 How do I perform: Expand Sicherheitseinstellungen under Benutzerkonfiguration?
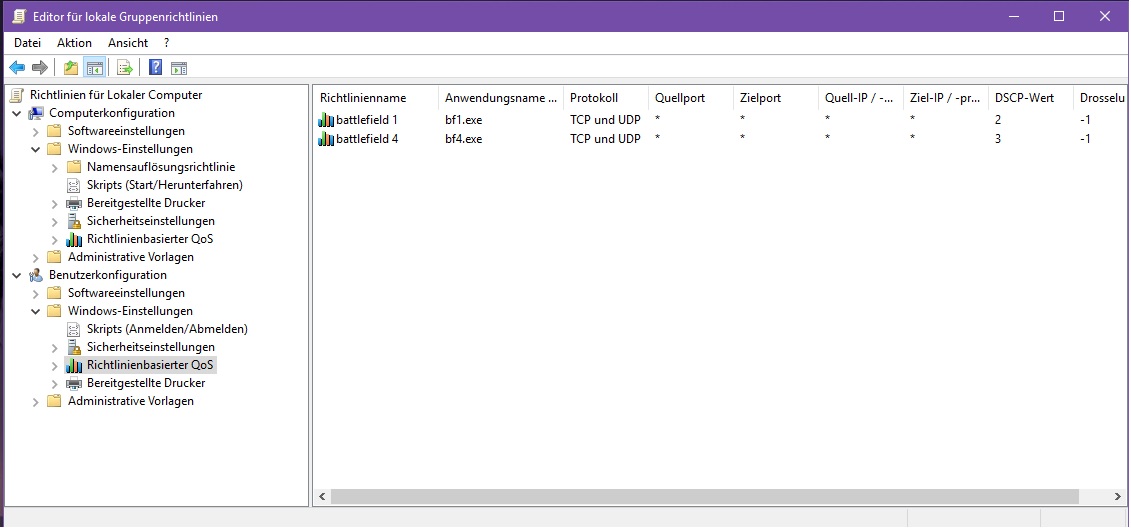(55, 348)
